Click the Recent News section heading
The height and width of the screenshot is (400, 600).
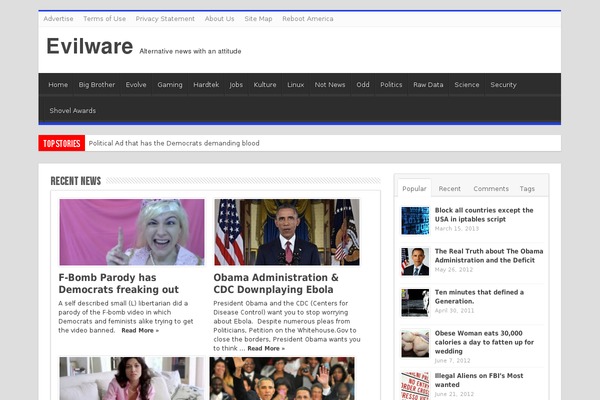click(76, 181)
